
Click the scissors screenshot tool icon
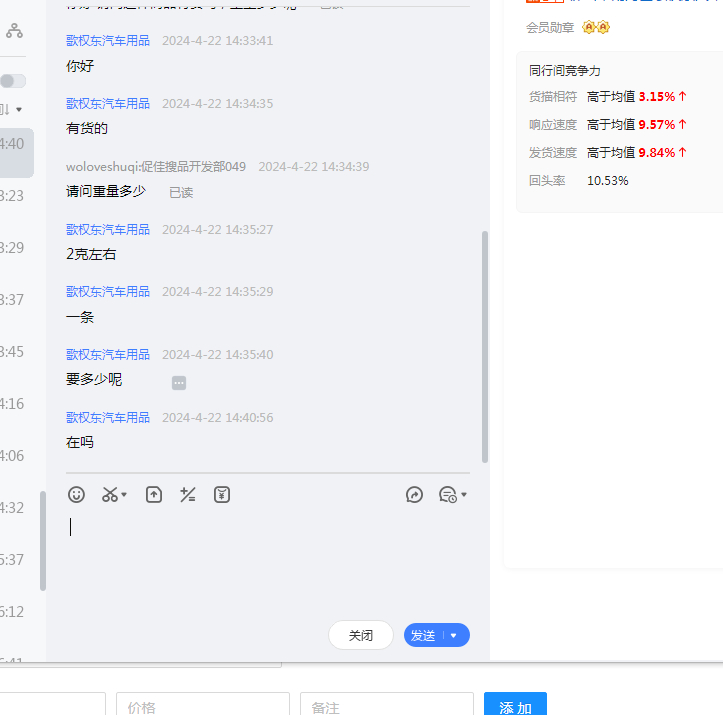coord(110,494)
